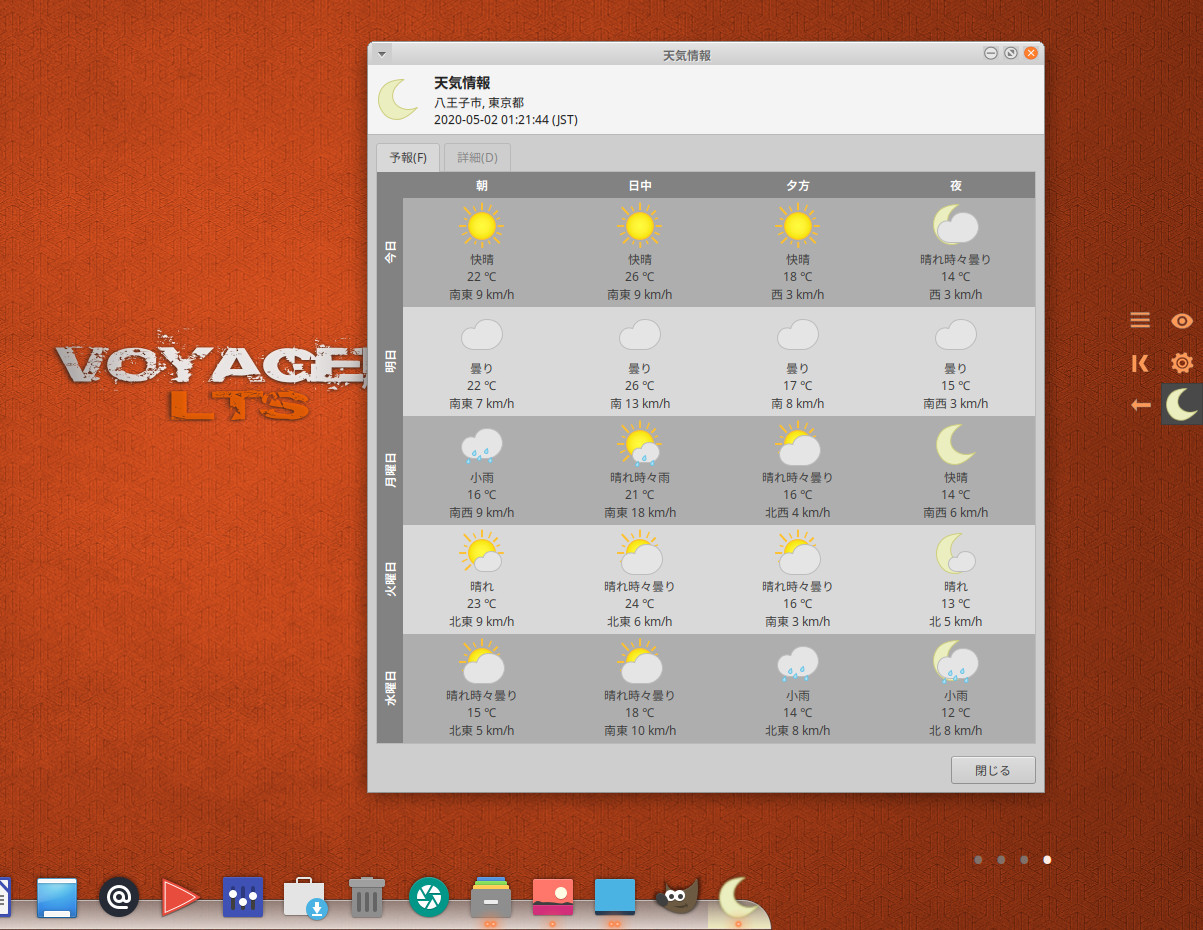Click Monday night clear moon icon
This screenshot has height=930, width=1203.
coord(955,444)
